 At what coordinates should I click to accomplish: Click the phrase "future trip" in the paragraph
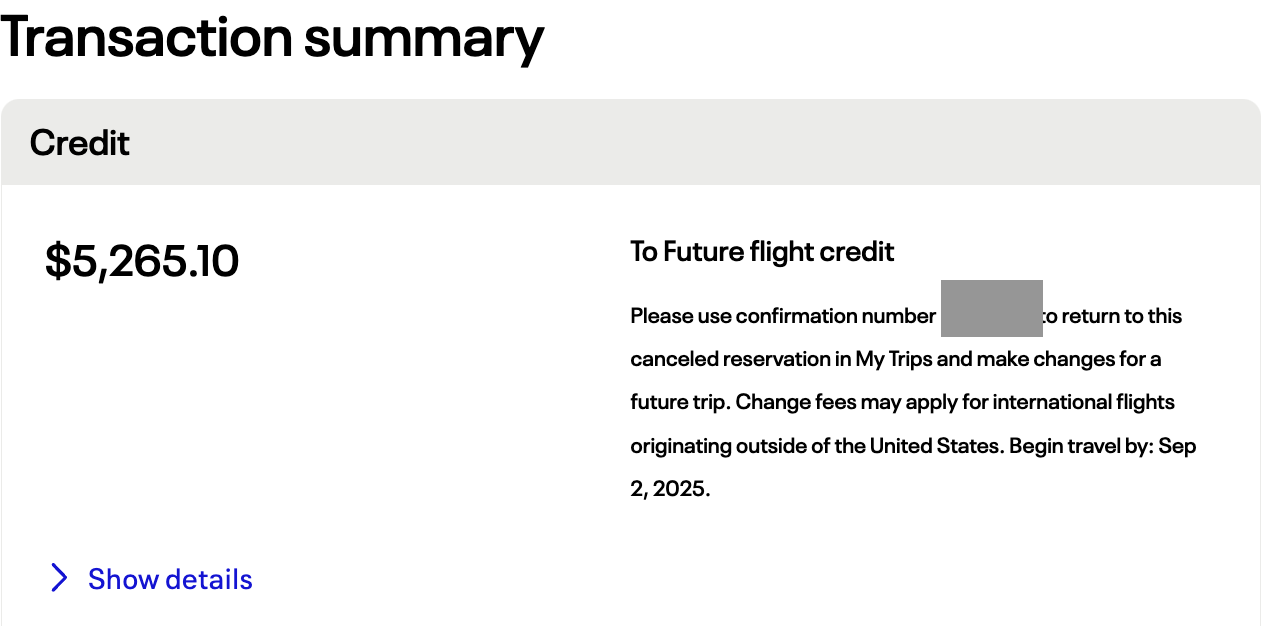(x=680, y=402)
